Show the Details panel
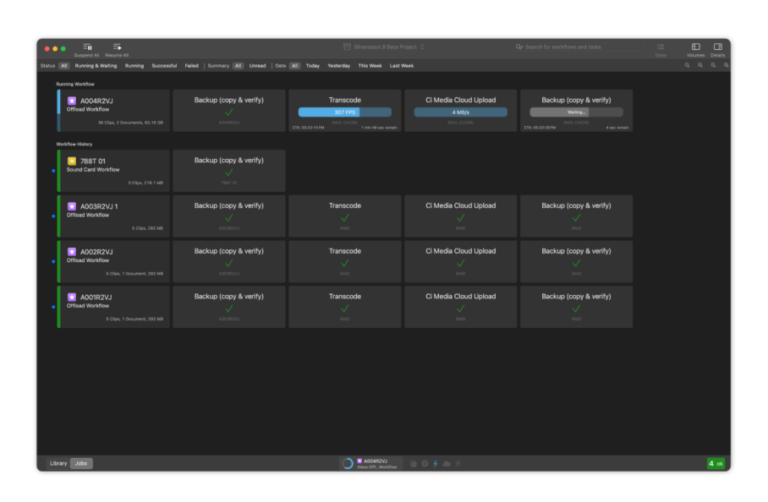The height and width of the screenshot is (502, 768). [718, 48]
